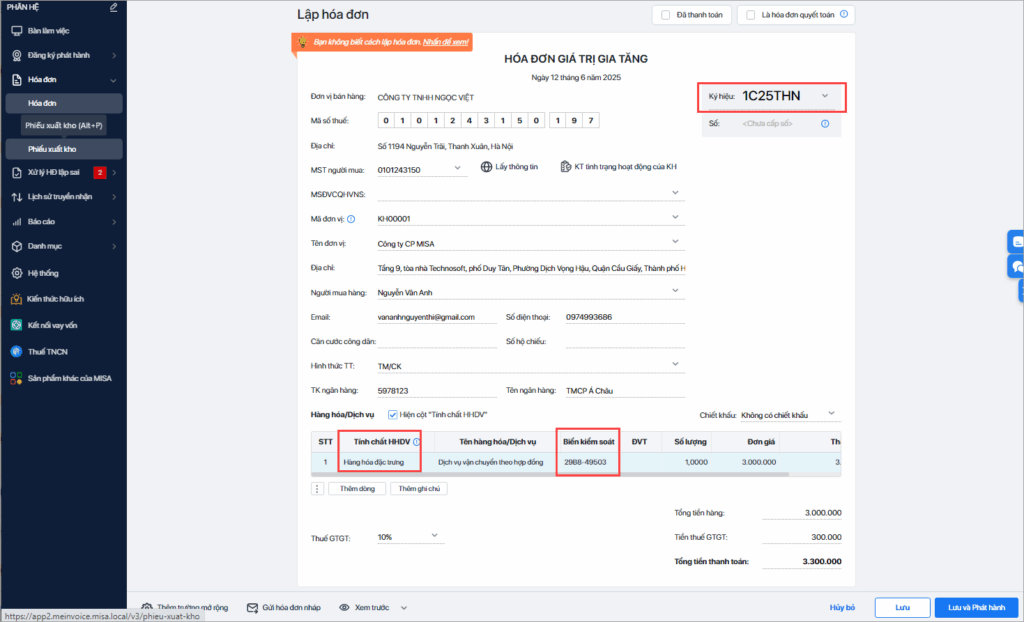The height and width of the screenshot is (622, 1024).
Task: Click Lưu và Phát hành button
Action: pyautogui.click(x=976, y=608)
